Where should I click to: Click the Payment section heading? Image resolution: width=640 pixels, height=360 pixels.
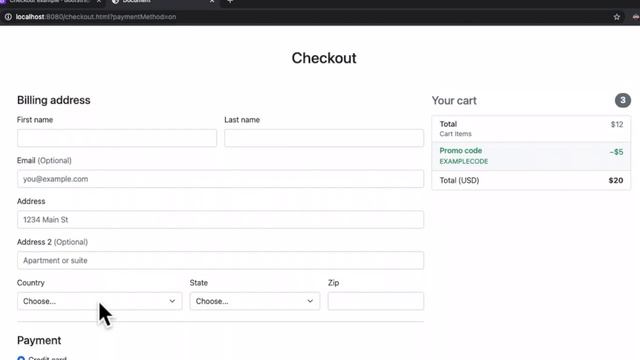(x=39, y=340)
